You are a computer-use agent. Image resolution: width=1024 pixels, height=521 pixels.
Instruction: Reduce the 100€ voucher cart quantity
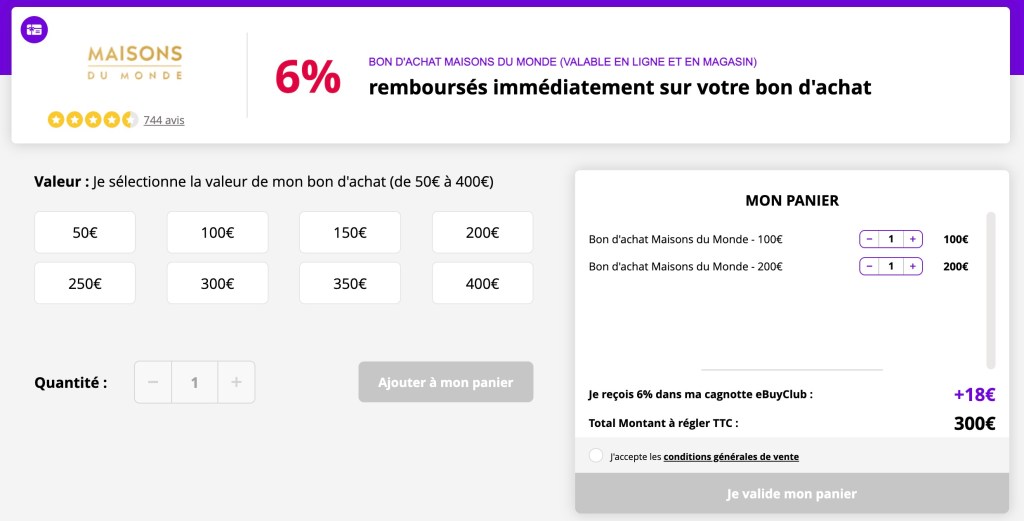869,239
